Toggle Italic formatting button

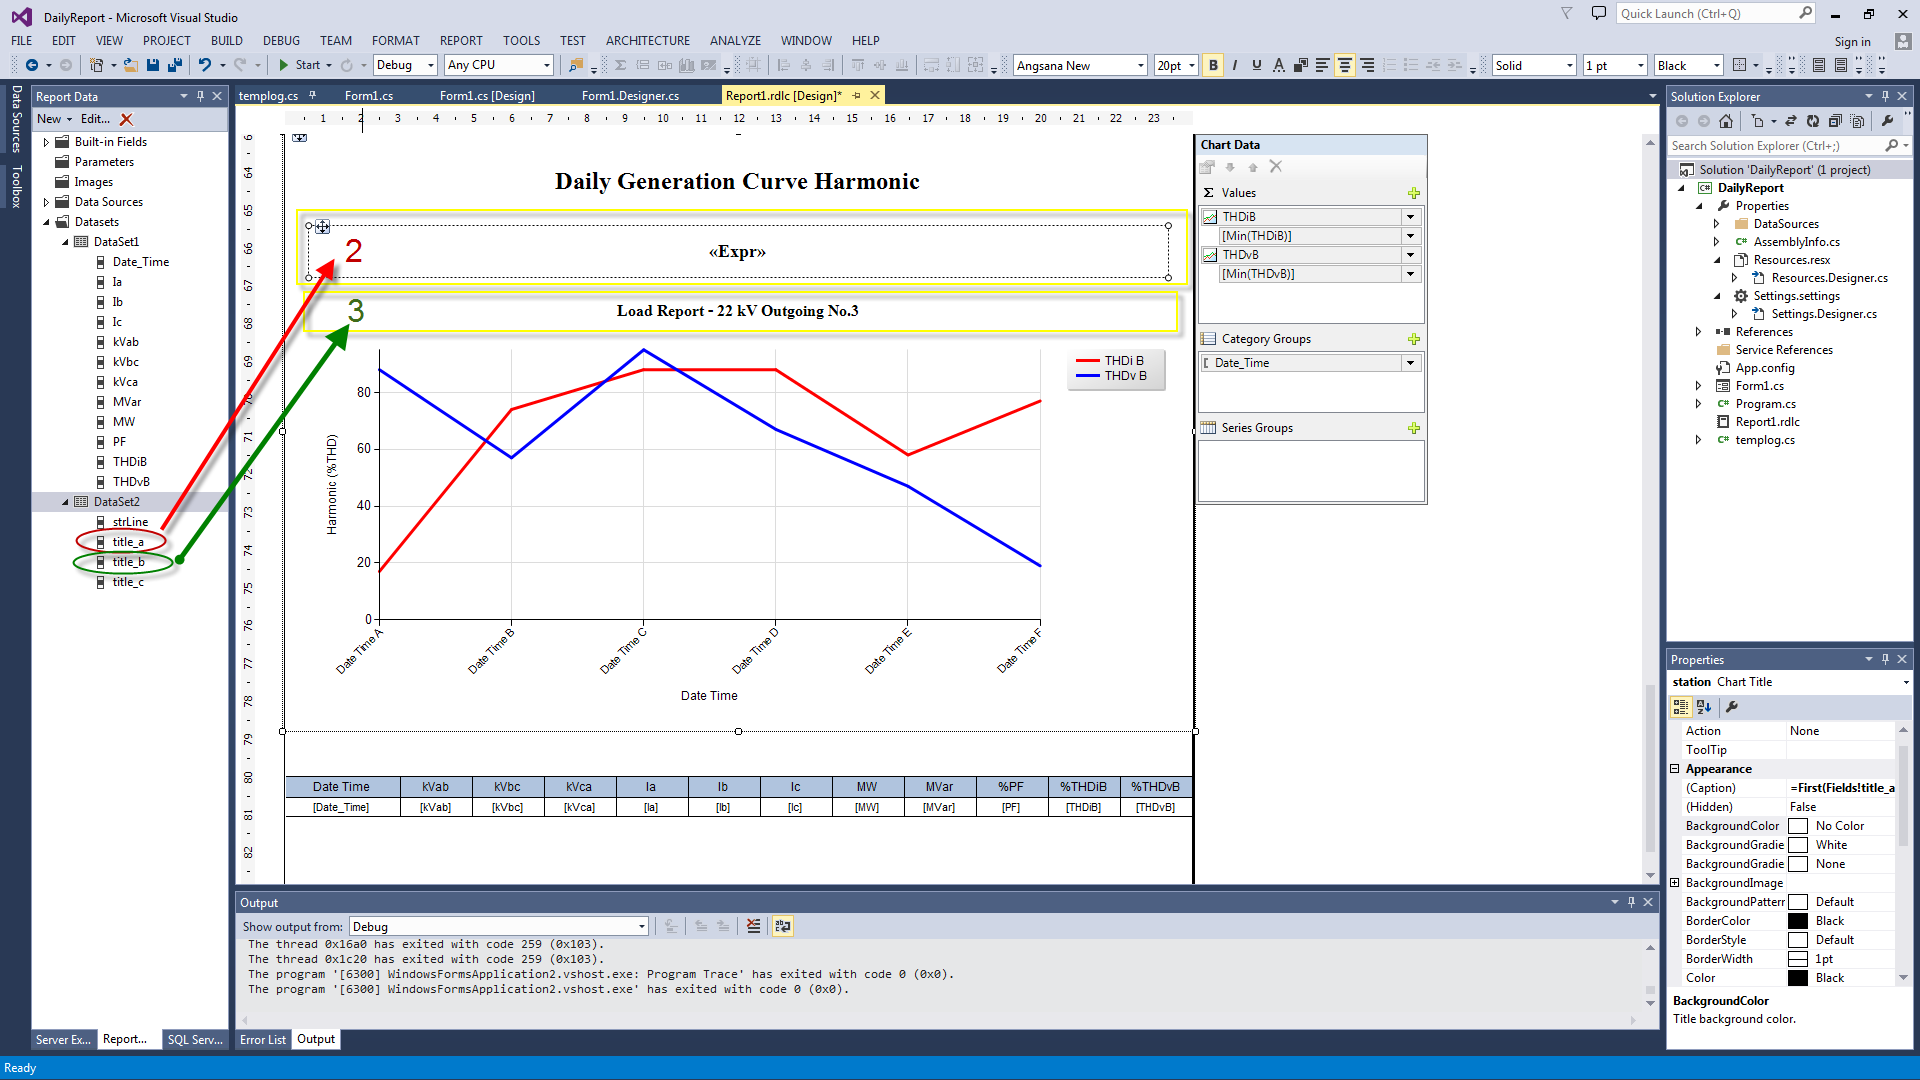pyautogui.click(x=1235, y=65)
